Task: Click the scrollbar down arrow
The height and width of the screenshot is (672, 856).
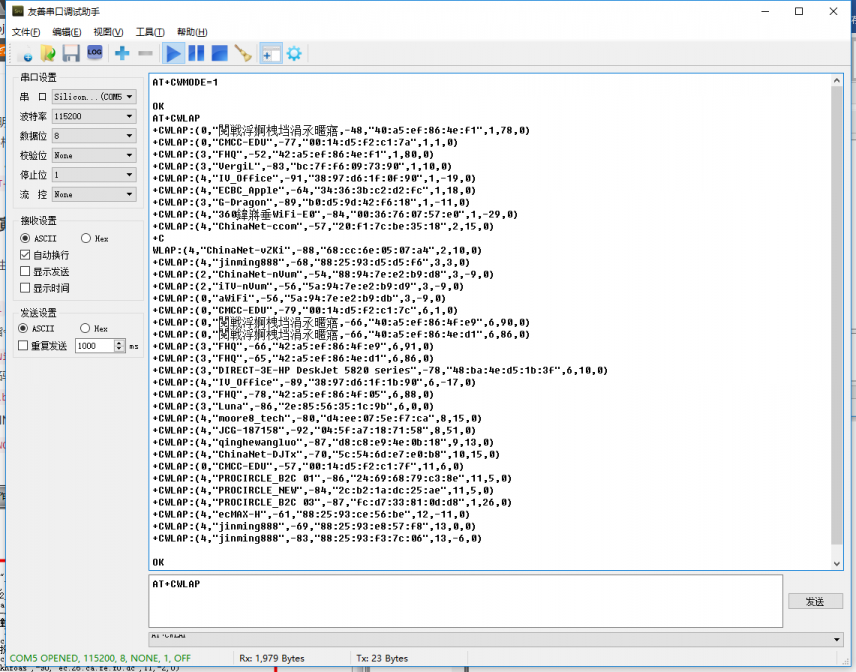Action: [x=836, y=564]
